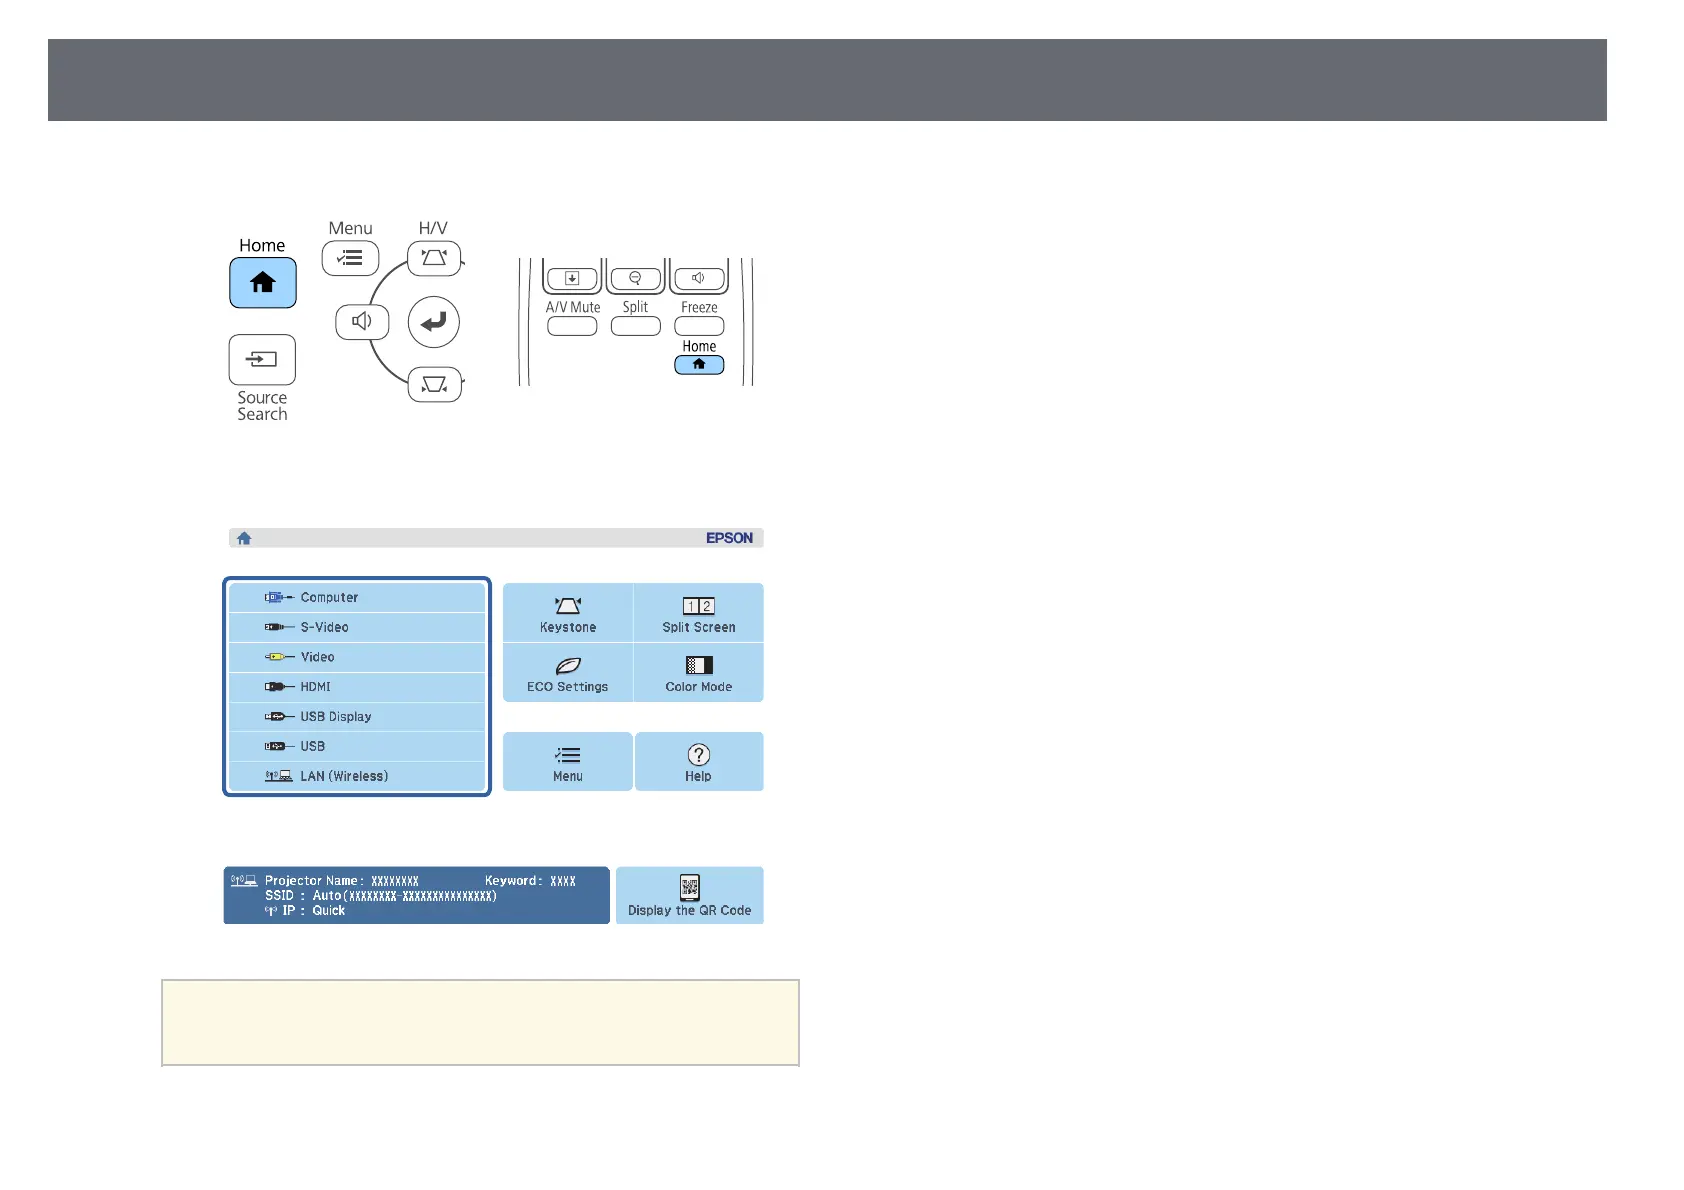
Task: Open the Color Mode tile
Action: 699,673
